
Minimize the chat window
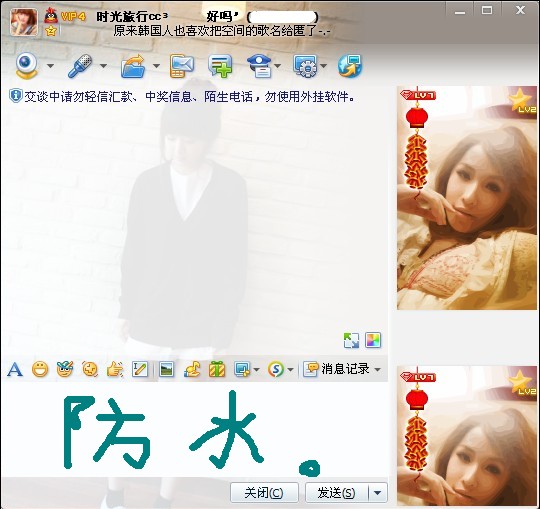(460, 11)
